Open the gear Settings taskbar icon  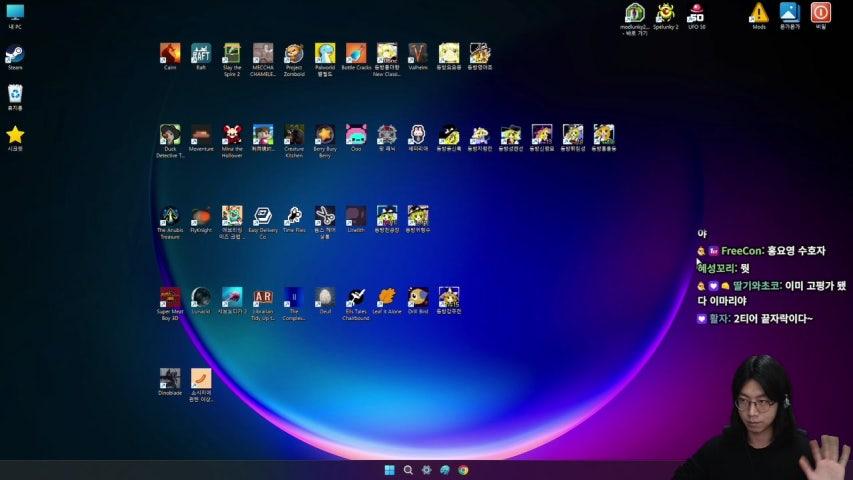(426, 470)
